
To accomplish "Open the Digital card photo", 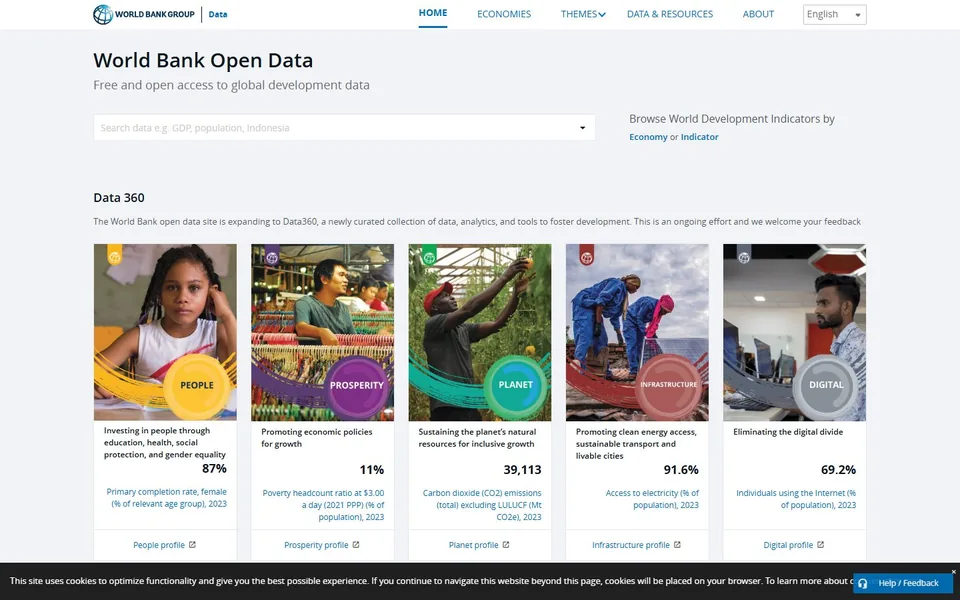I will (795, 332).
